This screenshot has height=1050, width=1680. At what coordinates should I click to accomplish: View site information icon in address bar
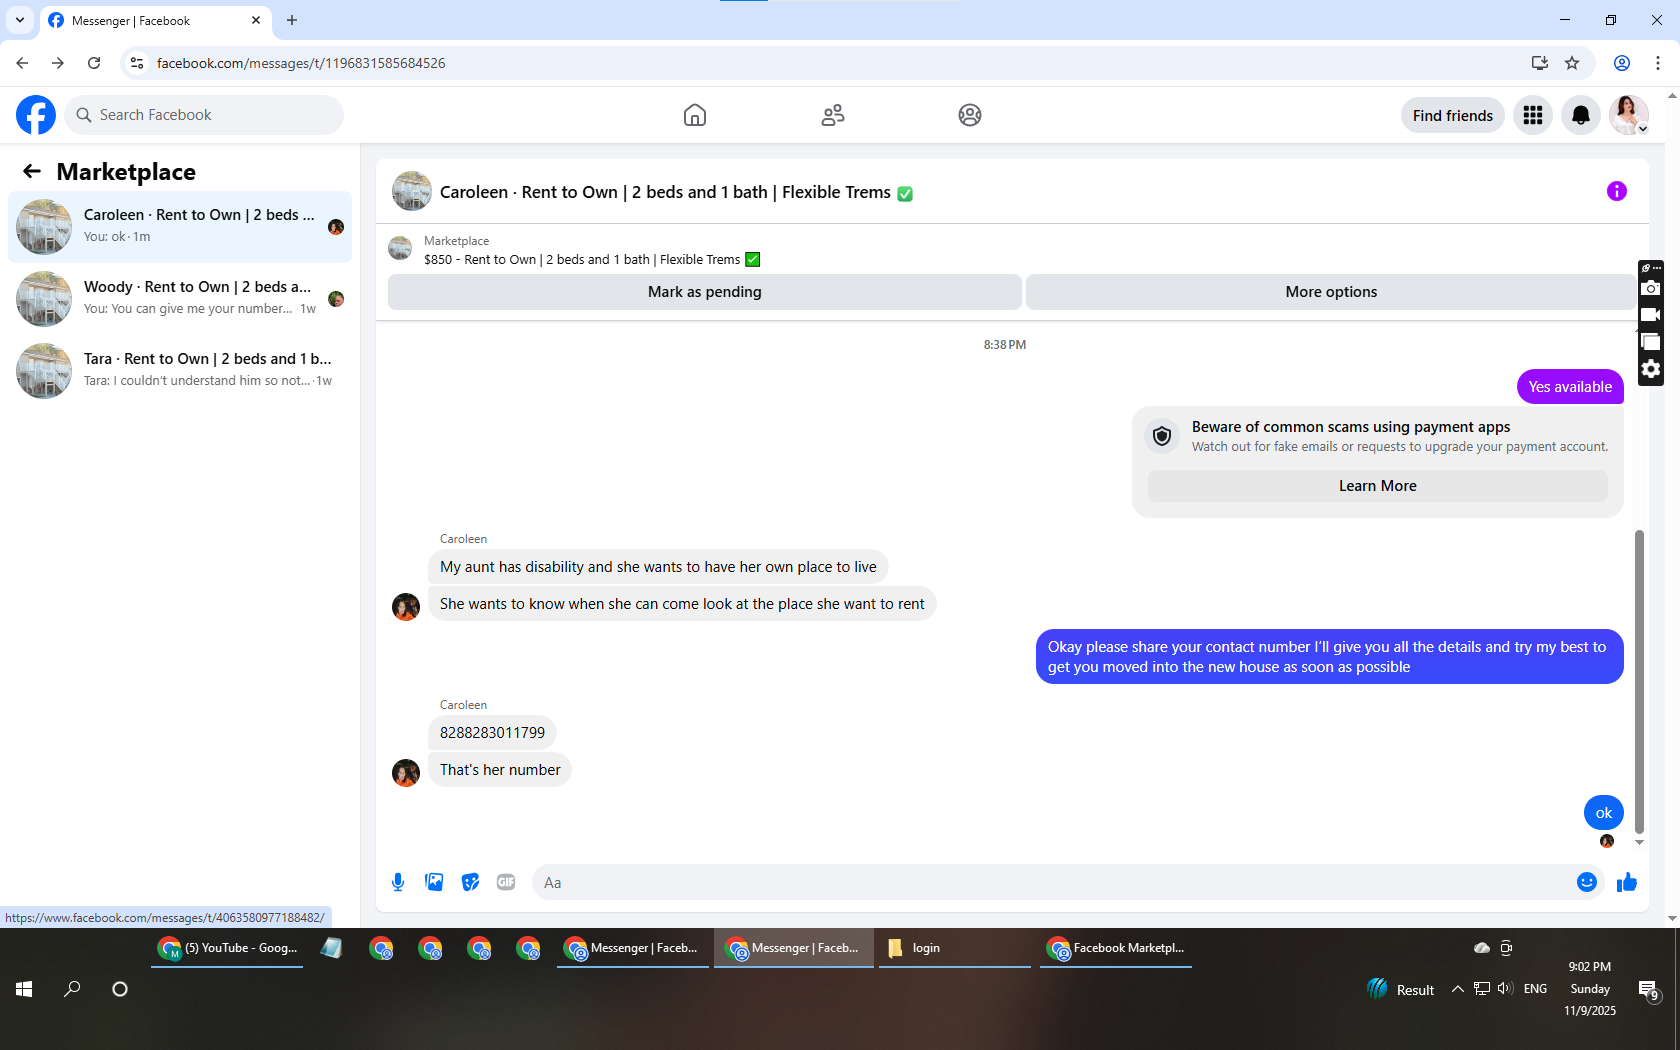[x=137, y=63]
